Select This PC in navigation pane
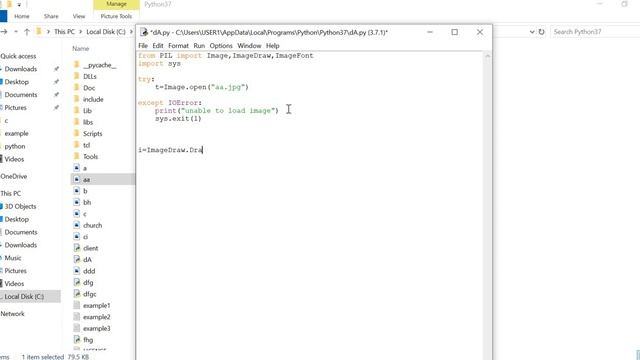This screenshot has width=640, height=360. click(x=11, y=193)
